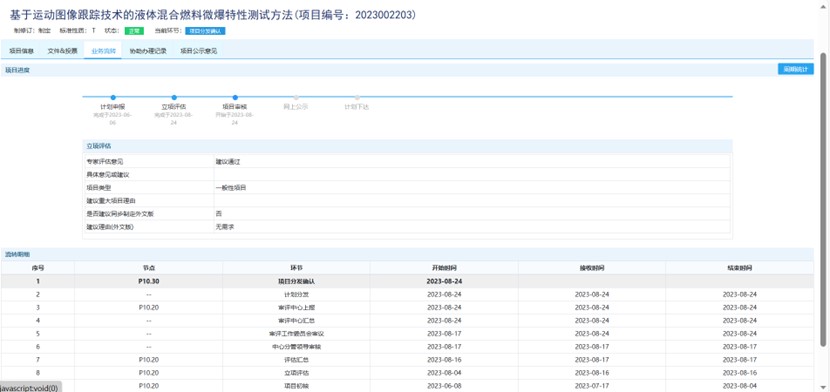The image size is (830, 392).
Task: Click the greyed 网上公示 step dot
Action: pos(296,97)
